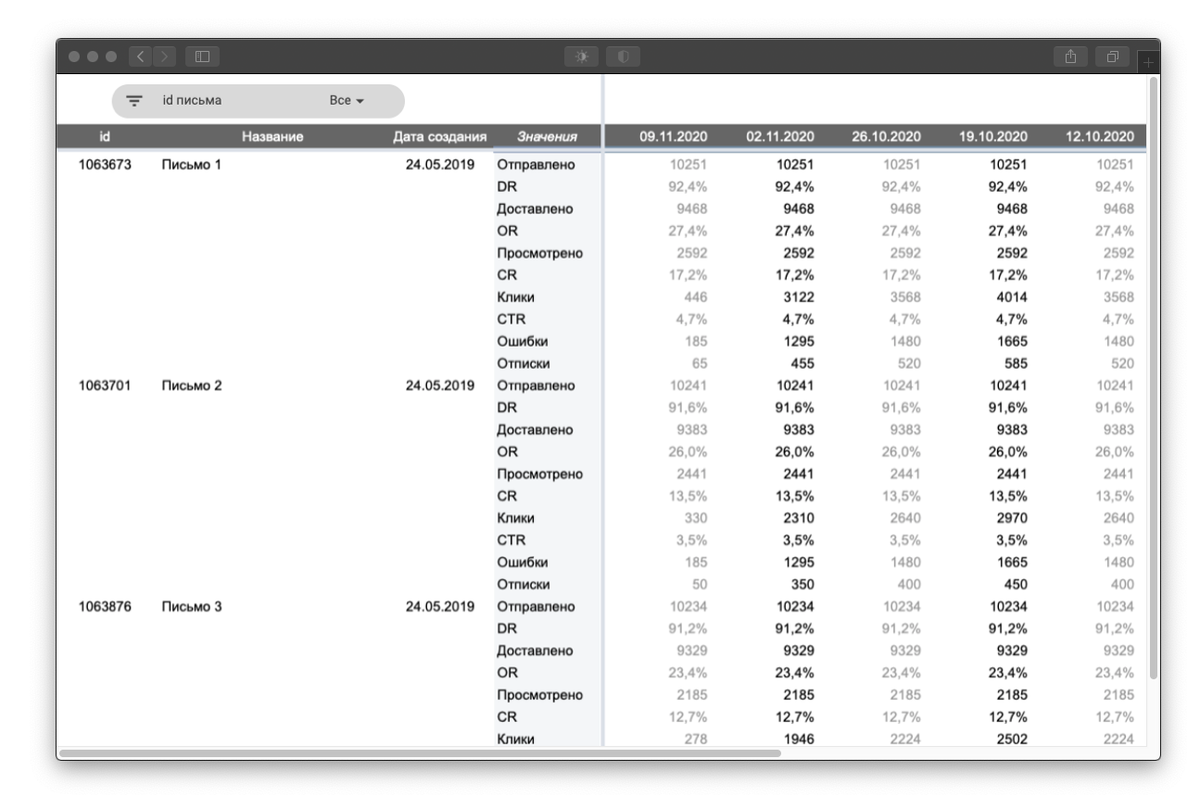Click 02.11.2020 CR value 12,7%
The height and width of the screenshot is (809, 1200).
coord(794,717)
